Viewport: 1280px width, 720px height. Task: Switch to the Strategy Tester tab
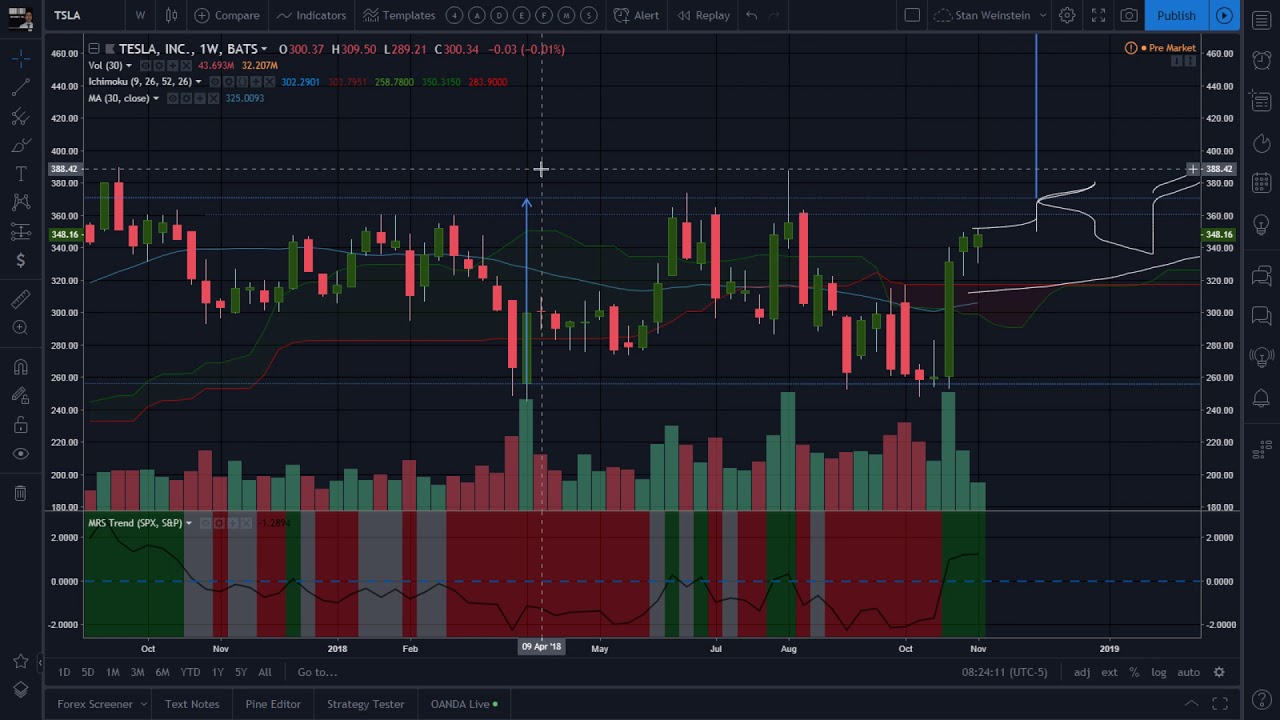click(366, 704)
